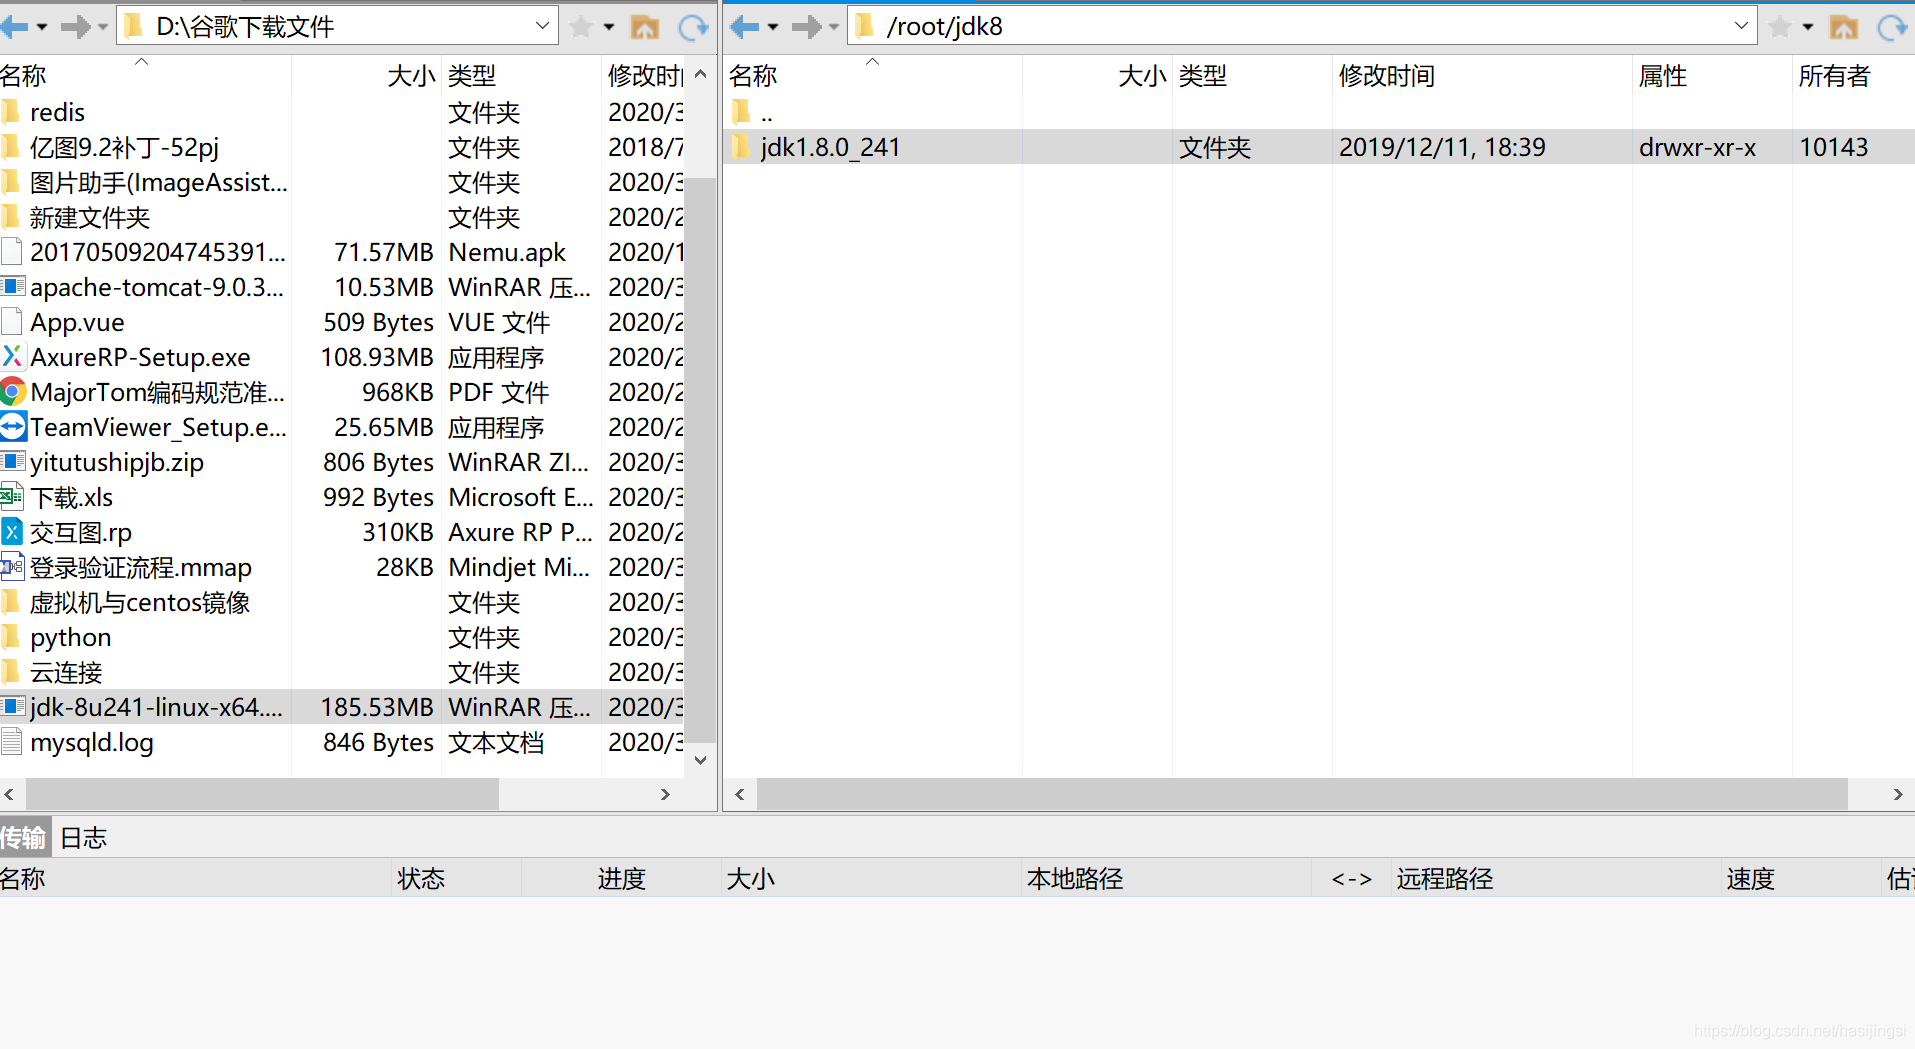This screenshot has width=1915, height=1049.
Task: Select the 登录验证流程.mmap Mindjet icon
Action: tap(12, 567)
